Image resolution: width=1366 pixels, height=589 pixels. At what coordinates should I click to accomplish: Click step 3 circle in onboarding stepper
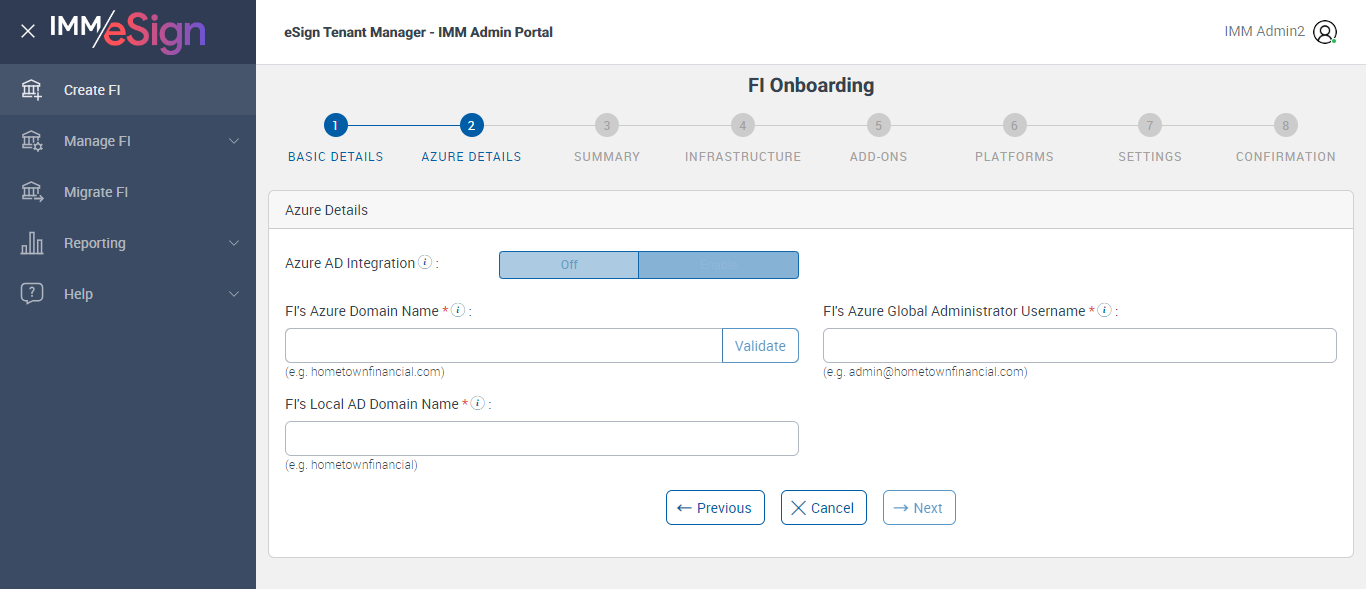point(607,125)
